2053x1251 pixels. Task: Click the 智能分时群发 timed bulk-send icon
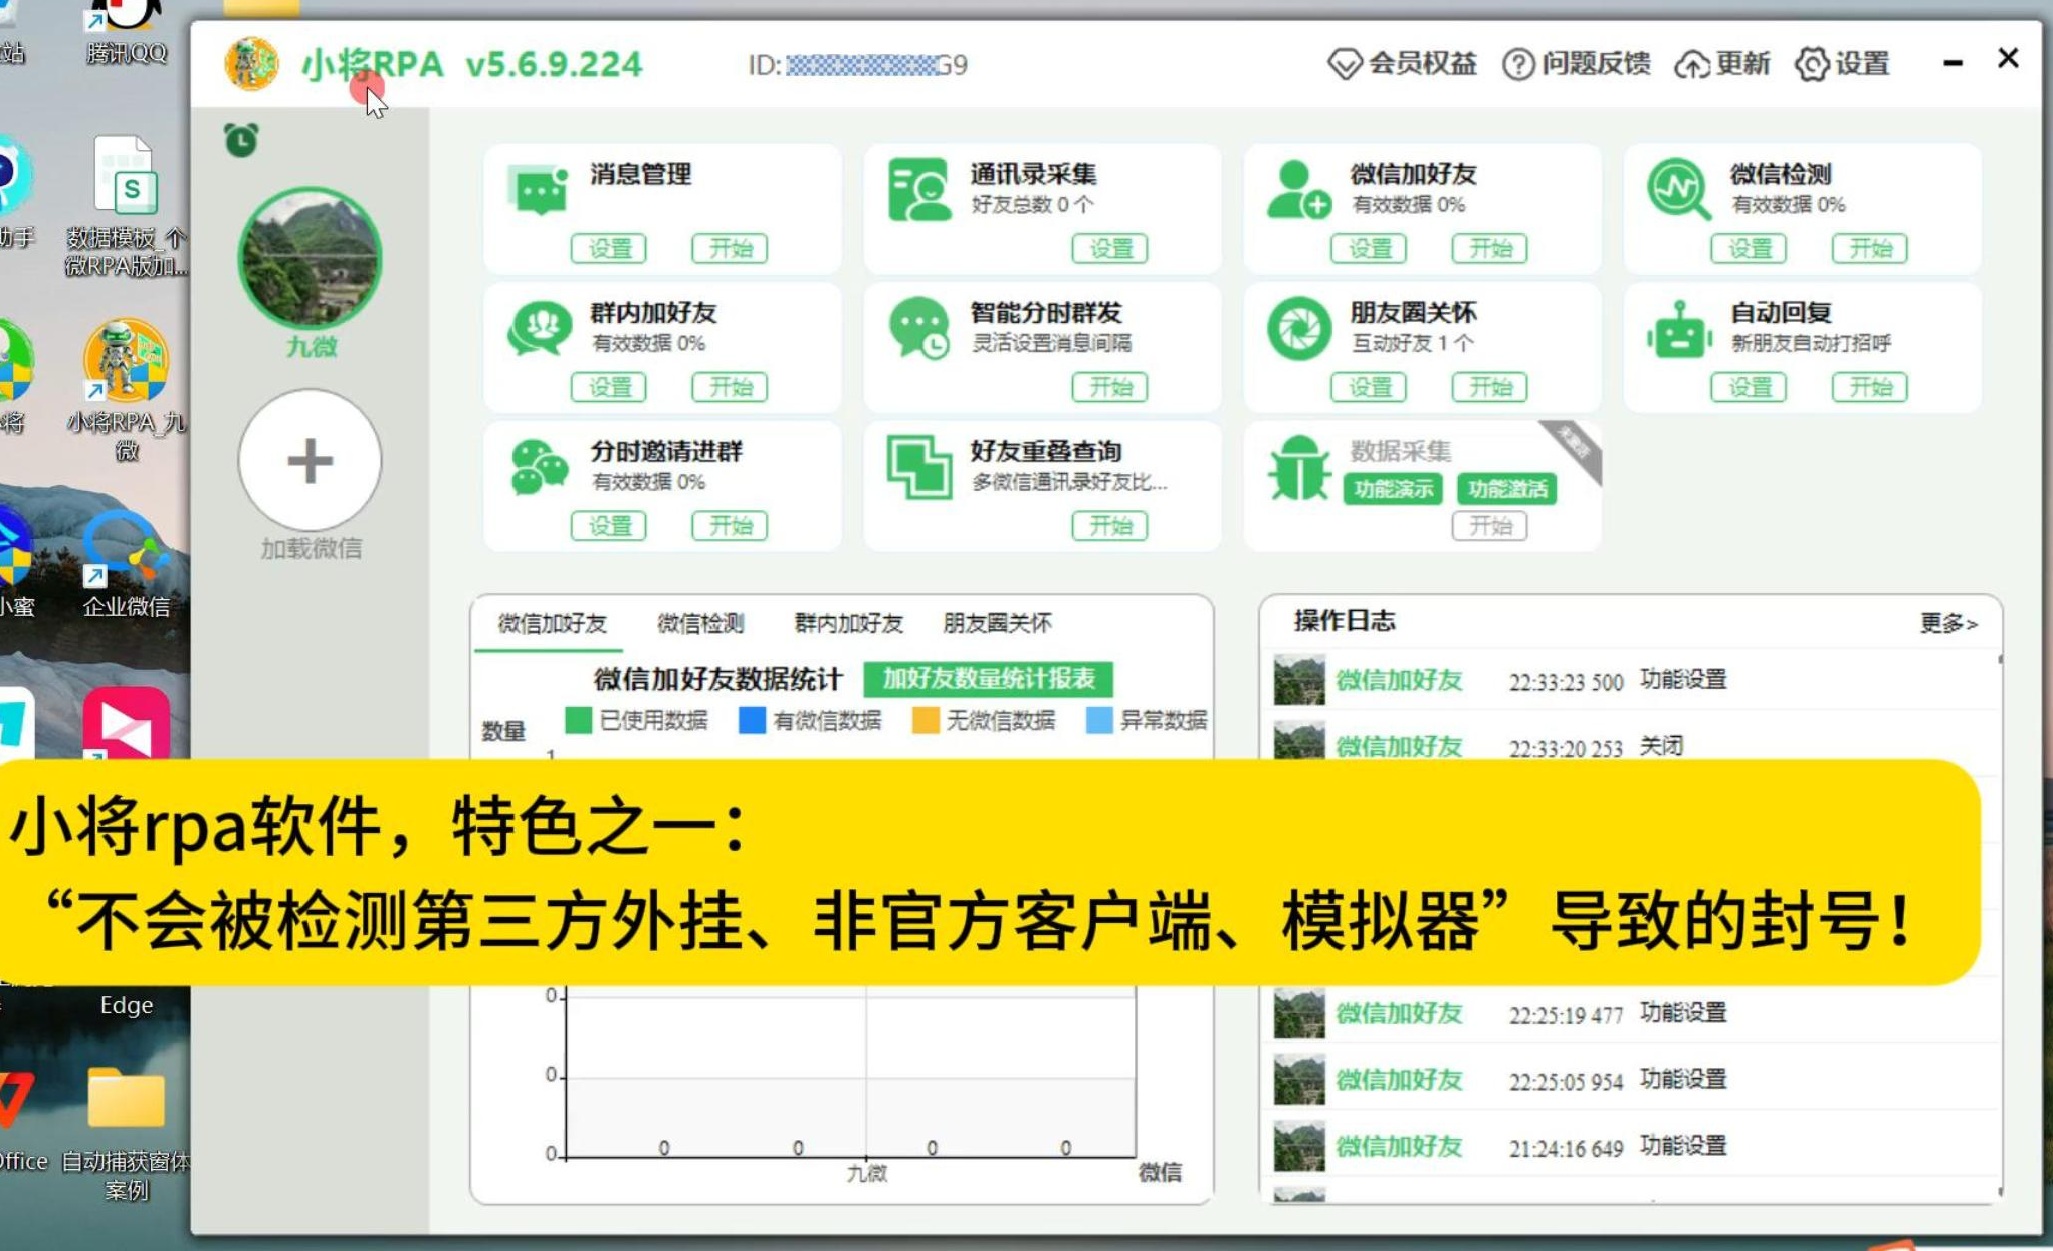click(920, 327)
